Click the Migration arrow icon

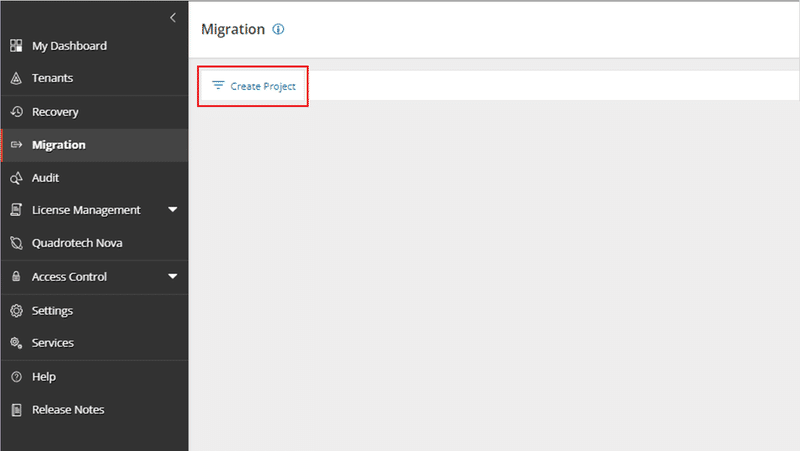(16, 145)
